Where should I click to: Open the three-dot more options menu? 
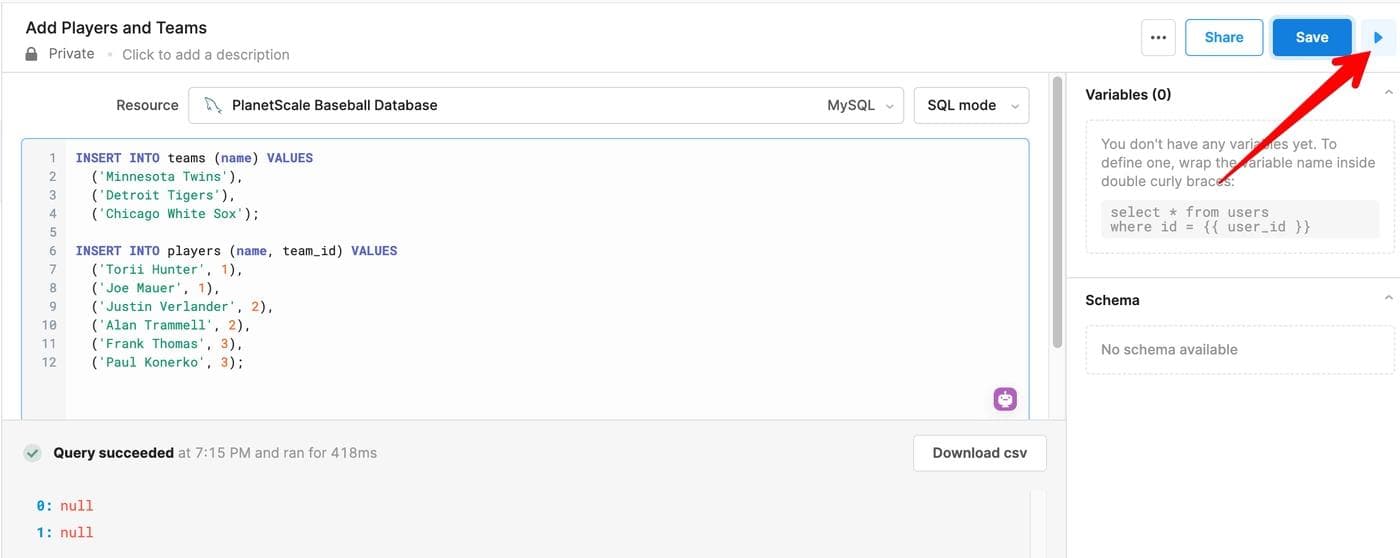pyautogui.click(x=1158, y=38)
